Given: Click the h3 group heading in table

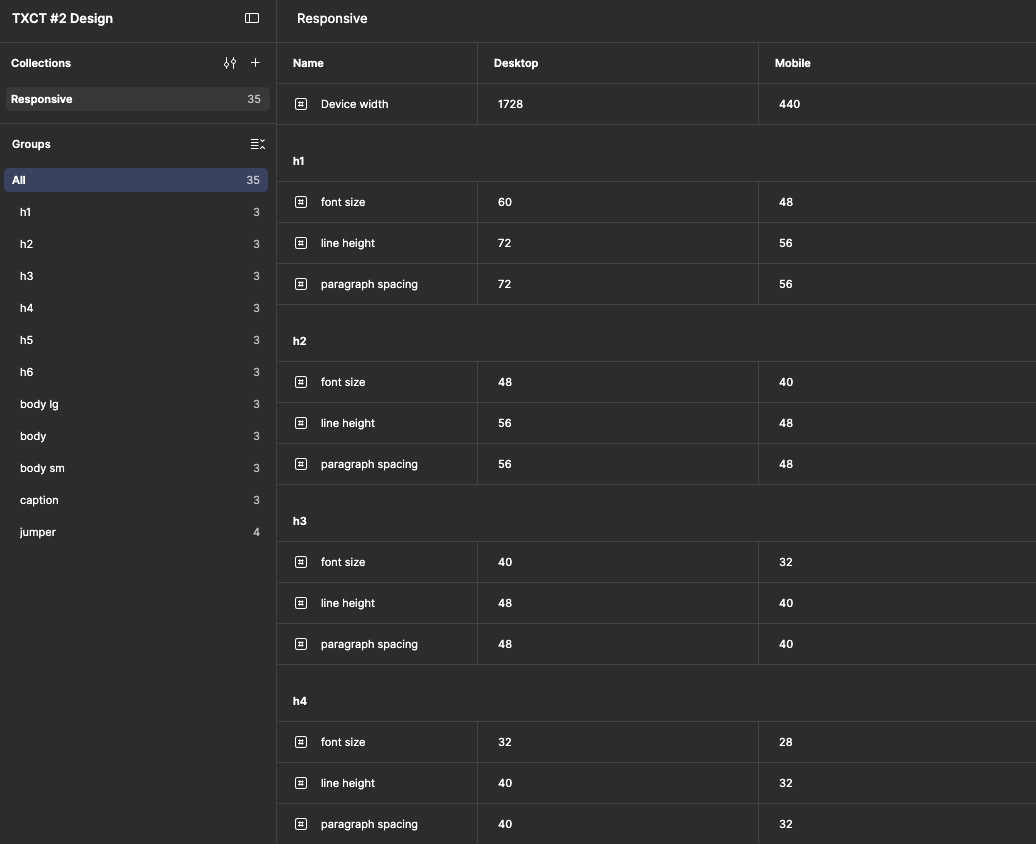Looking at the screenshot, I should 299,521.
